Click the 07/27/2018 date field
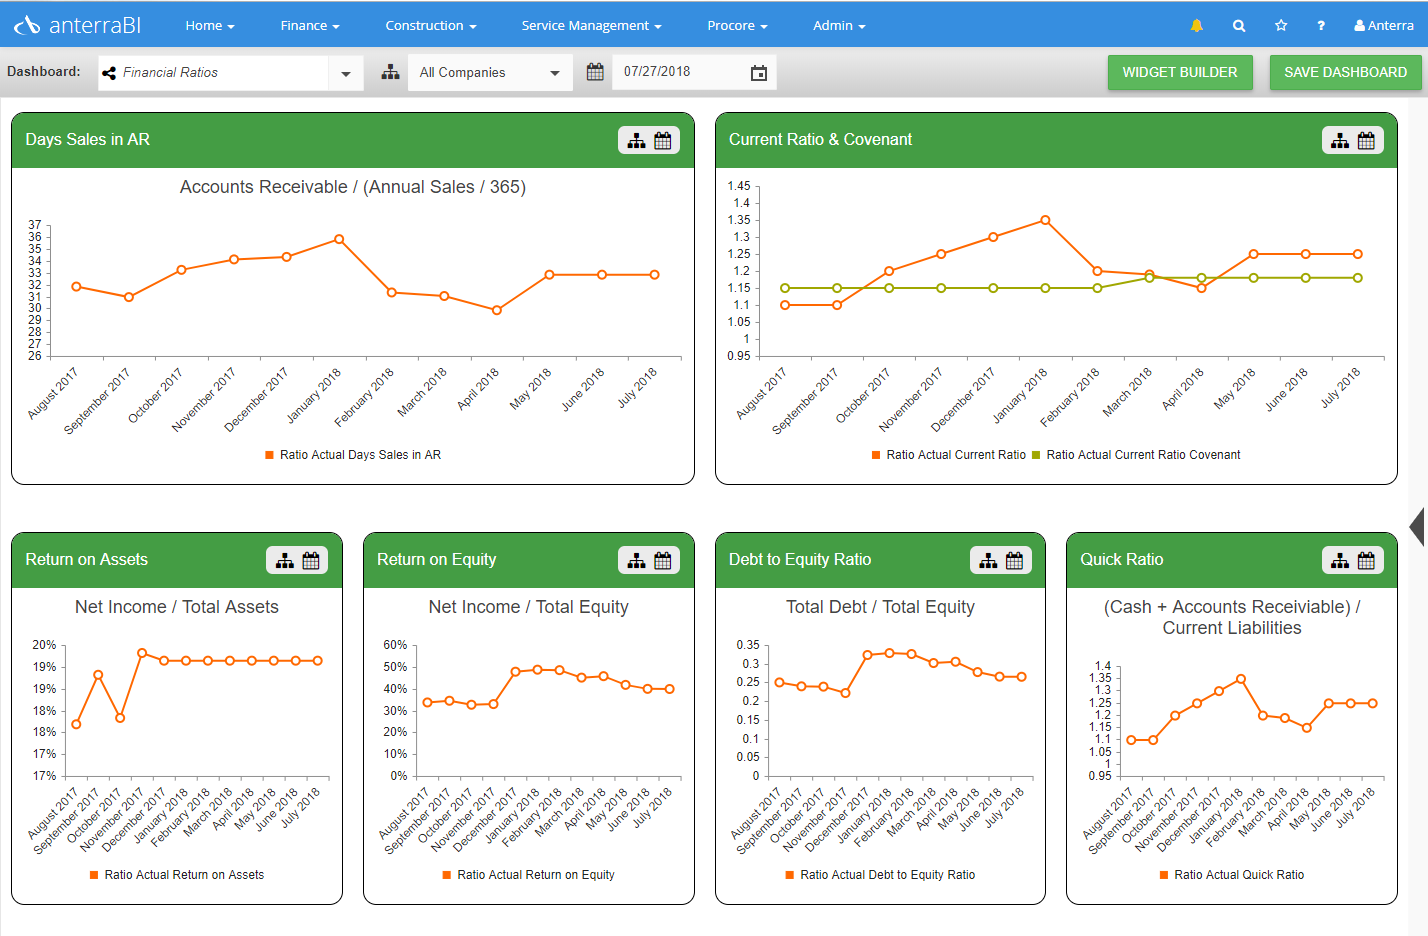The width and height of the screenshot is (1428, 936). pyautogui.click(x=694, y=72)
